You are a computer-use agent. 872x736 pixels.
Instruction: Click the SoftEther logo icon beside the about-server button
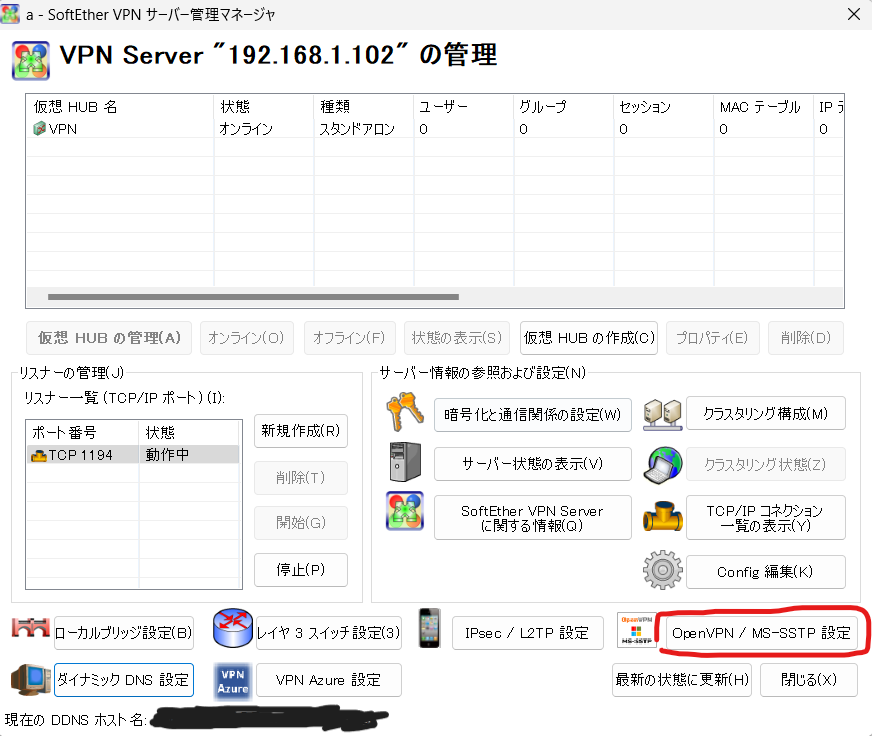pyautogui.click(x=405, y=511)
